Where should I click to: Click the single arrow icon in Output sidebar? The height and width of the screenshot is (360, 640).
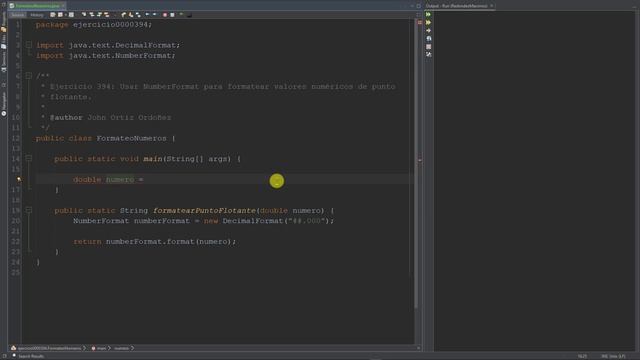click(x=428, y=31)
